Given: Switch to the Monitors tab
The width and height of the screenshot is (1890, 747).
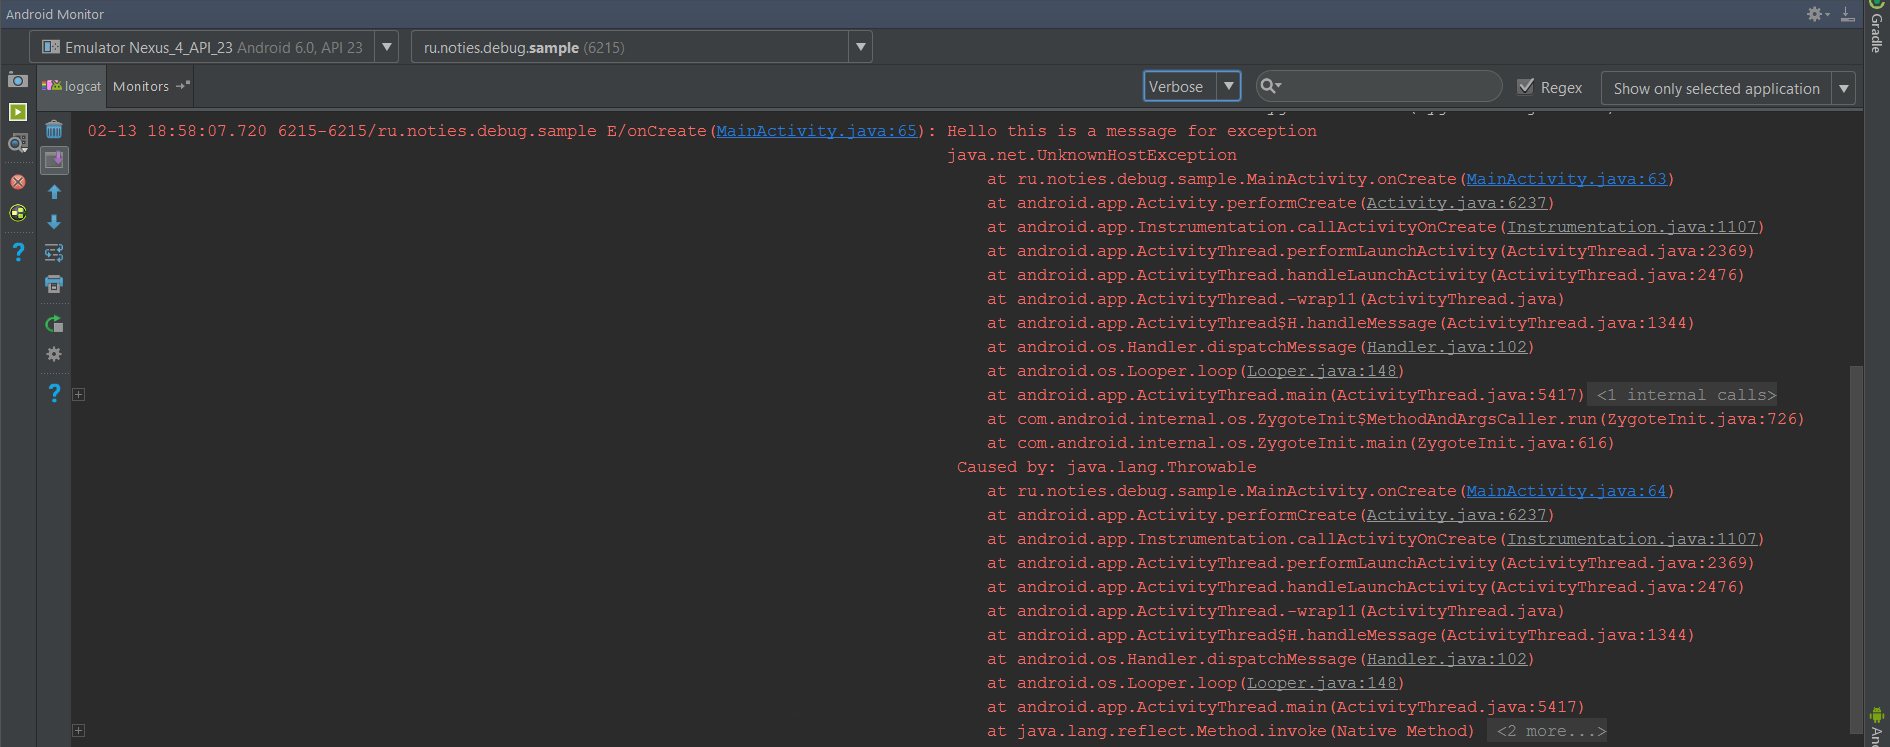Looking at the screenshot, I should click(141, 87).
